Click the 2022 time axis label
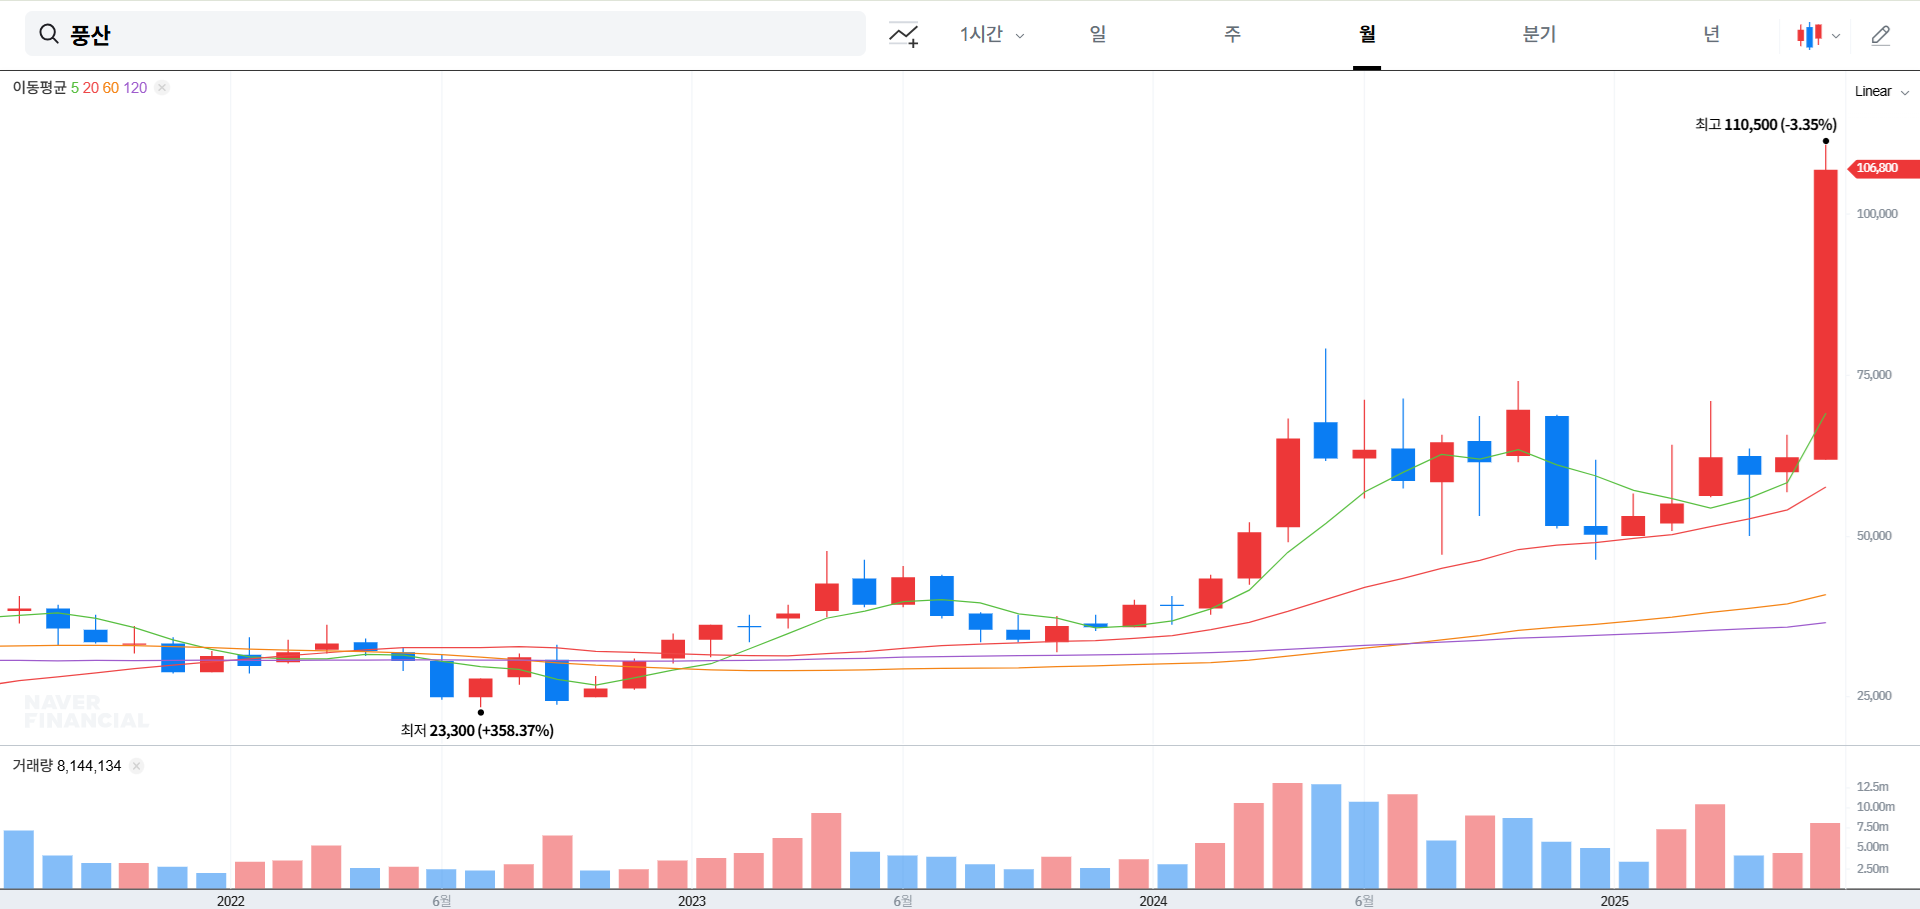This screenshot has height=909, width=1920. pyautogui.click(x=231, y=901)
